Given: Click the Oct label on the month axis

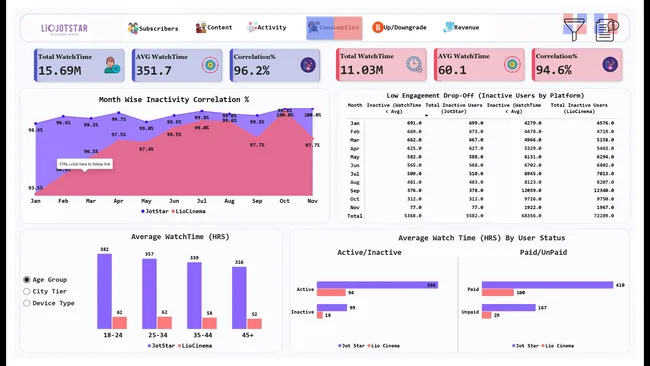Looking at the screenshot, I should click(x=284, y=201).
